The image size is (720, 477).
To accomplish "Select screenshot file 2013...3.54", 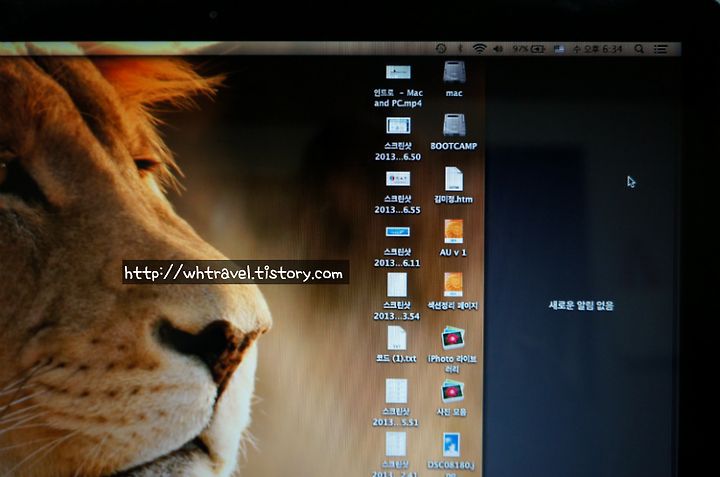I will point(397,285).
